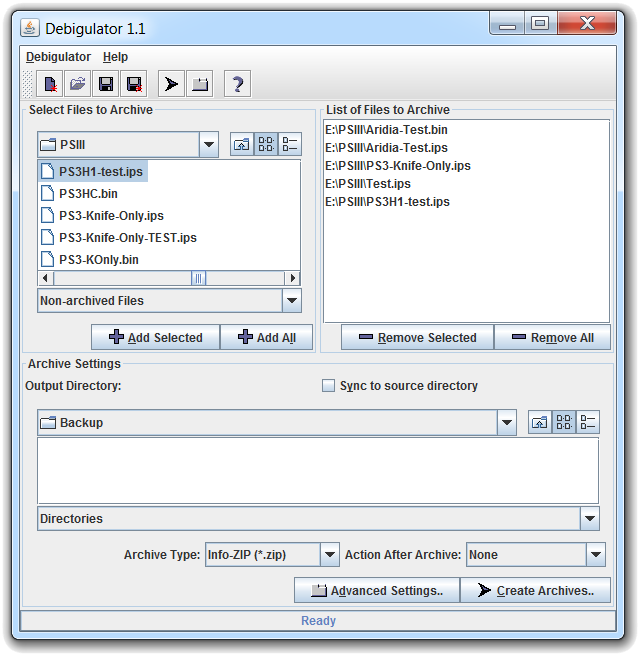Enable Sync to source directory checkbox
The height and width of the screenshot is (657, 640).
(329, 386)
